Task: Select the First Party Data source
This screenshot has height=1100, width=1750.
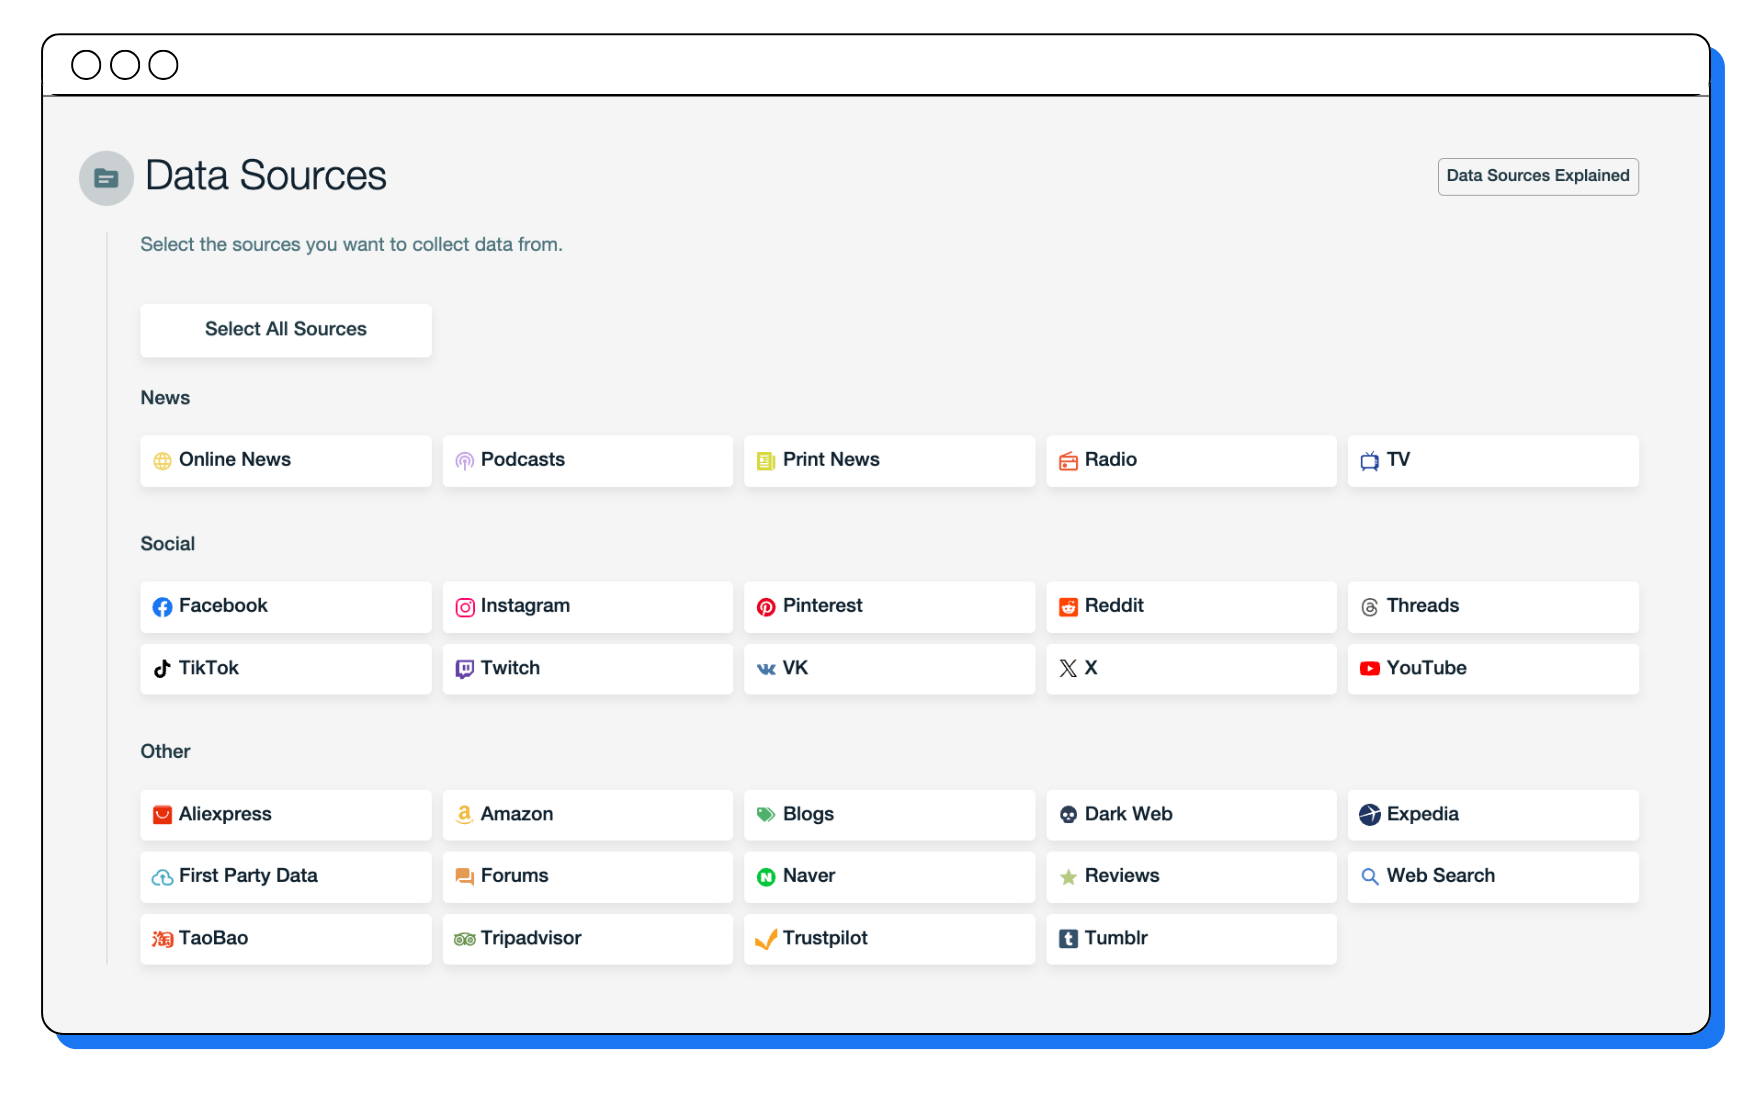Action: click(x=285, y=876)
